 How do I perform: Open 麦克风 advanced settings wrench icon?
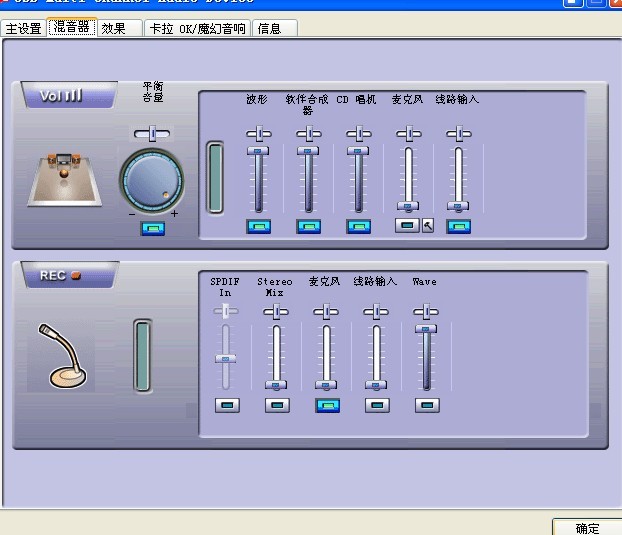(428, 226)
